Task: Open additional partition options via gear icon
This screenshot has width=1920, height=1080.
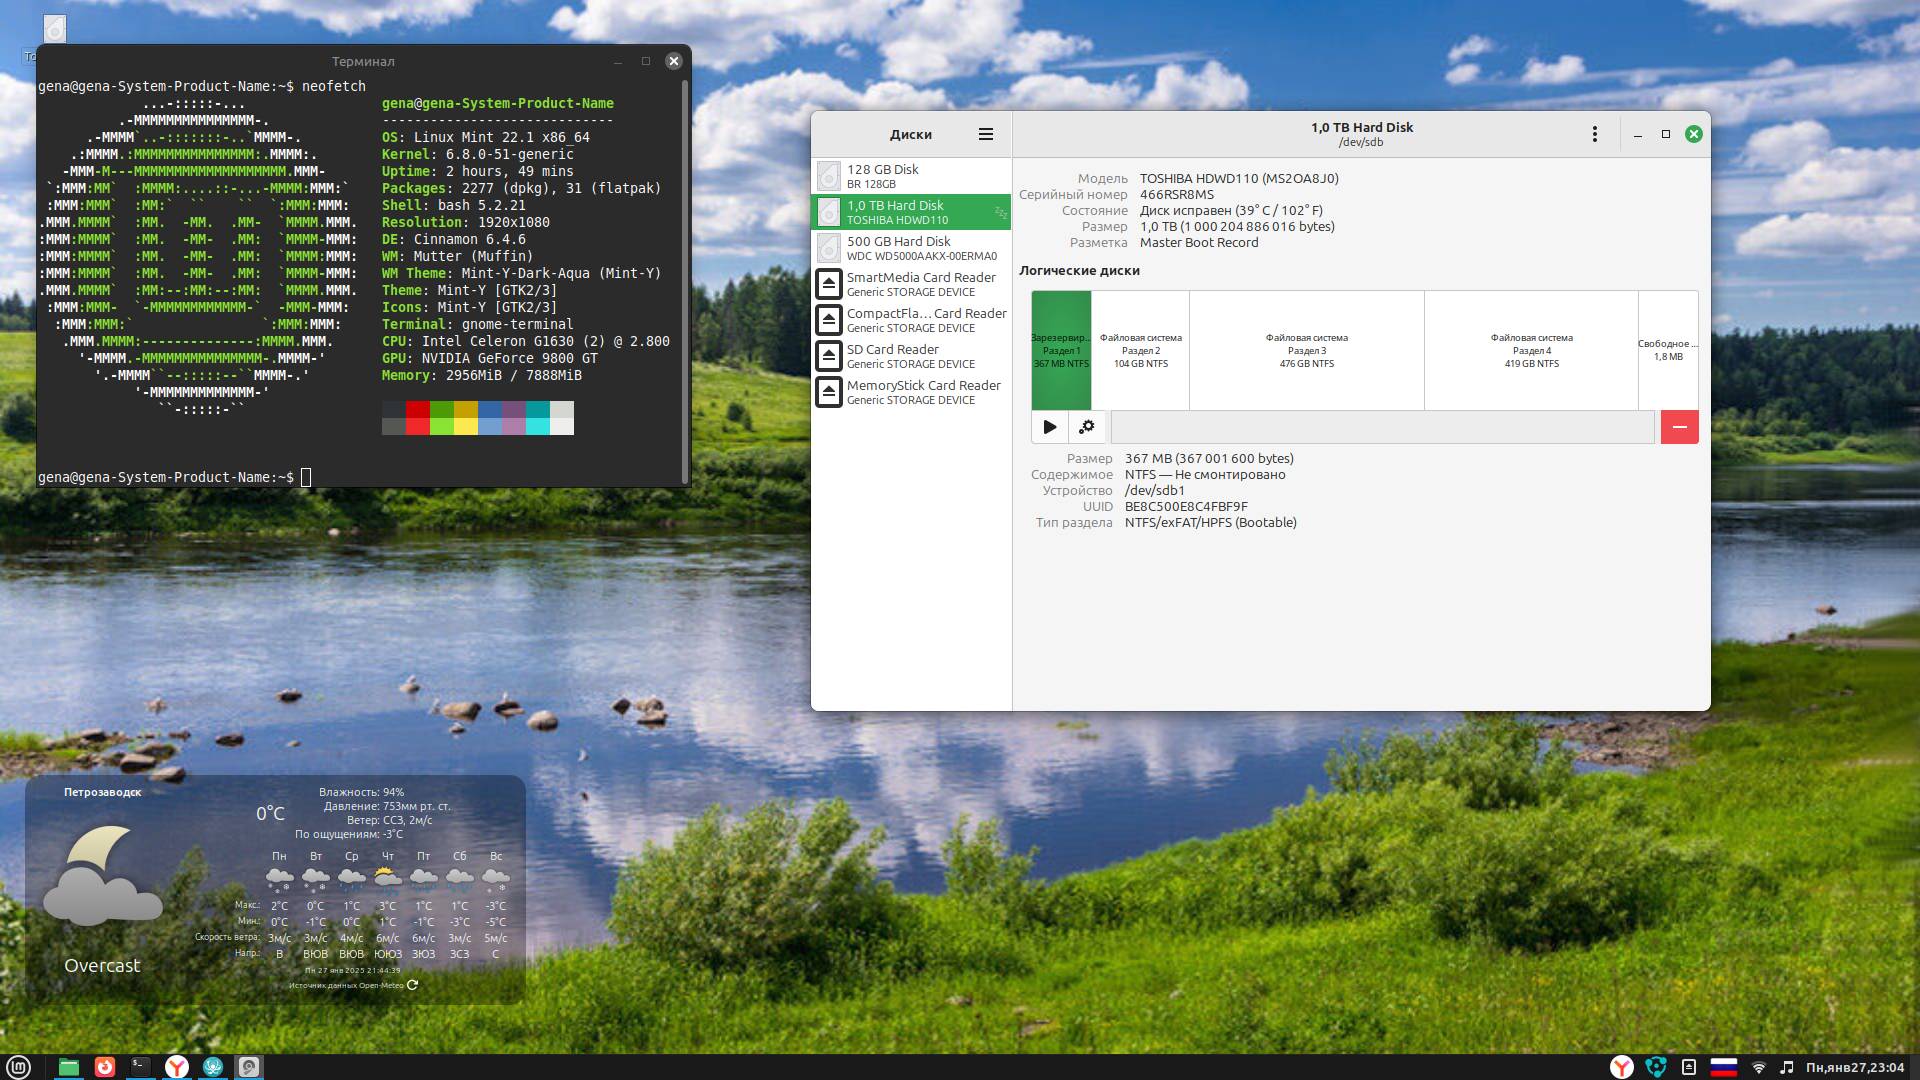Action: click(x=1087, y=426)
